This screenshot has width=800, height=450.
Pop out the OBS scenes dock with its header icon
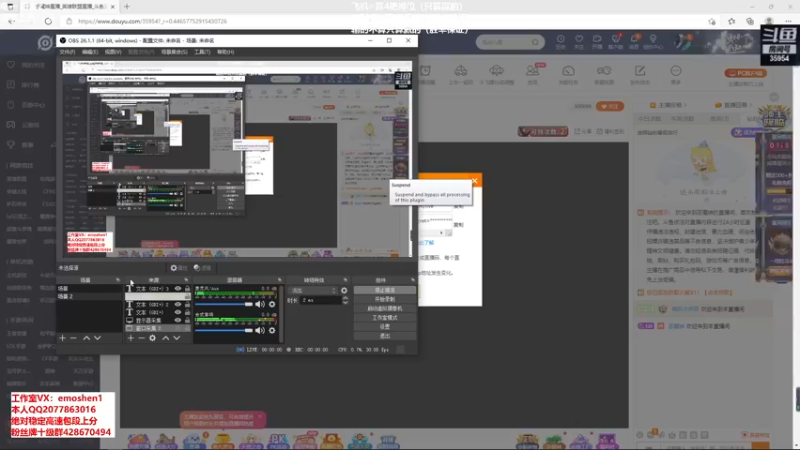pos(118,280)
